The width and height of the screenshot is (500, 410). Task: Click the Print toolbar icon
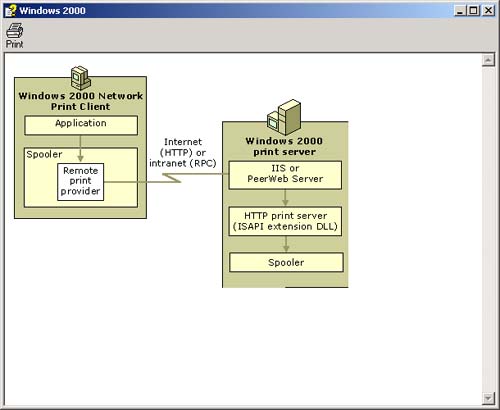14,36
